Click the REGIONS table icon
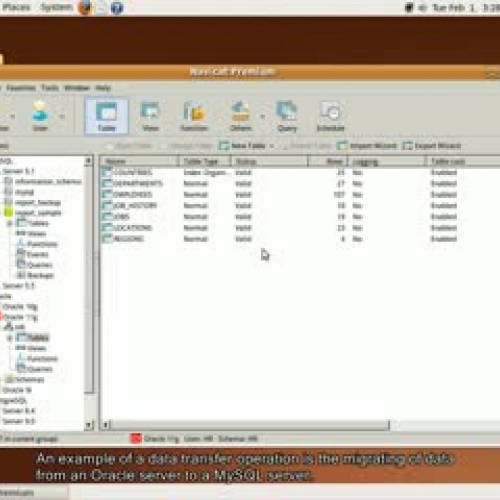 [x=107, y=239]
